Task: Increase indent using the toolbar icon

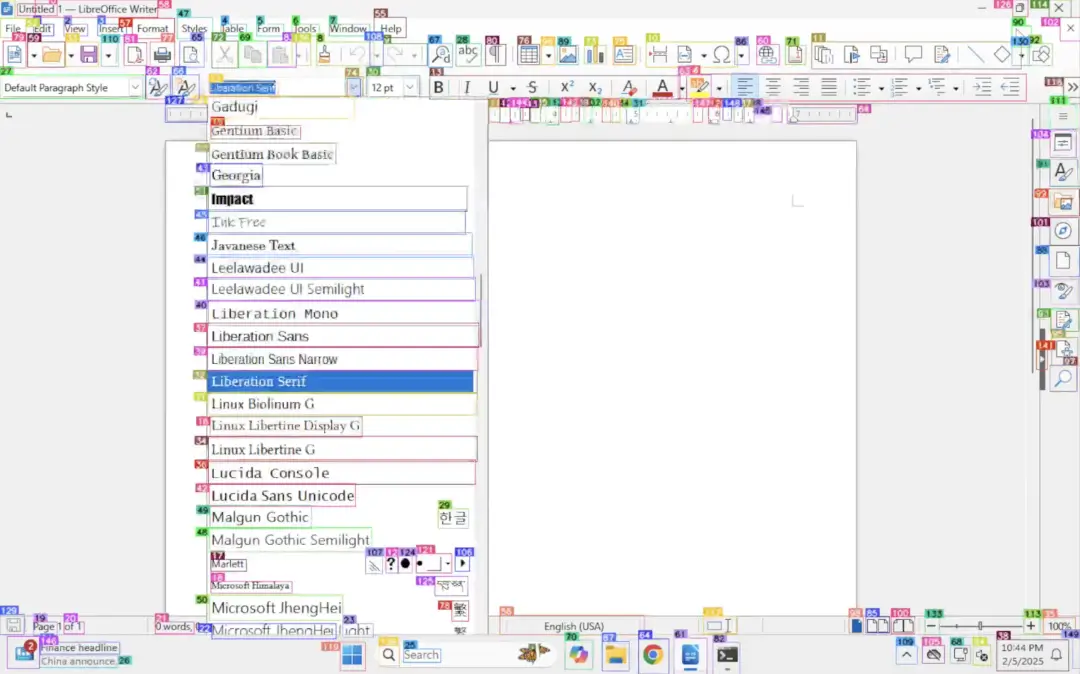Action: point(982,87)
